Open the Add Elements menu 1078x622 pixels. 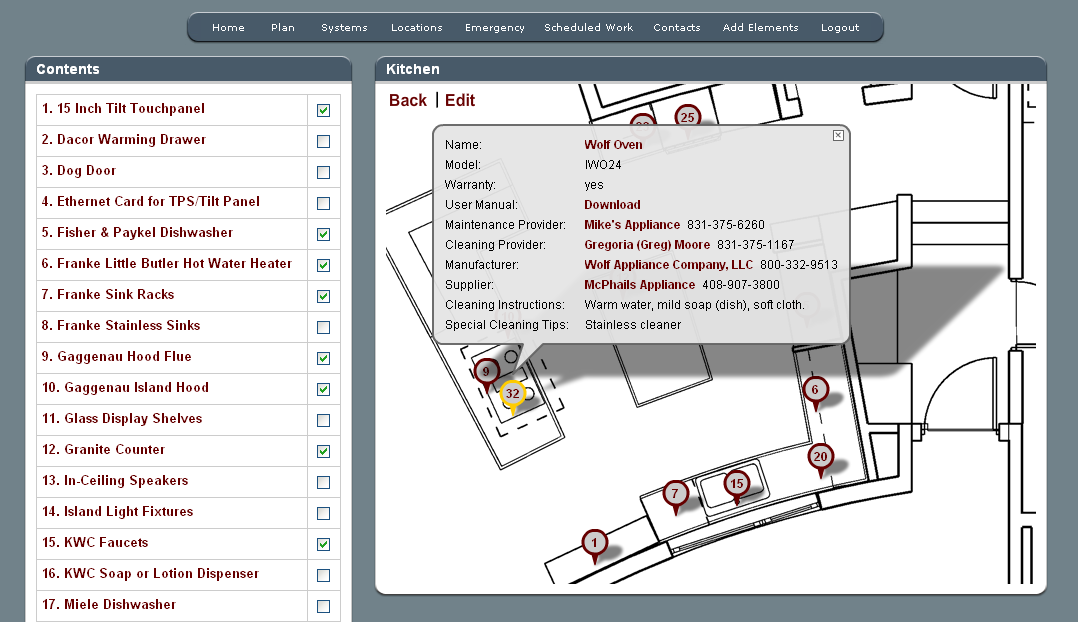click(760, 28)
